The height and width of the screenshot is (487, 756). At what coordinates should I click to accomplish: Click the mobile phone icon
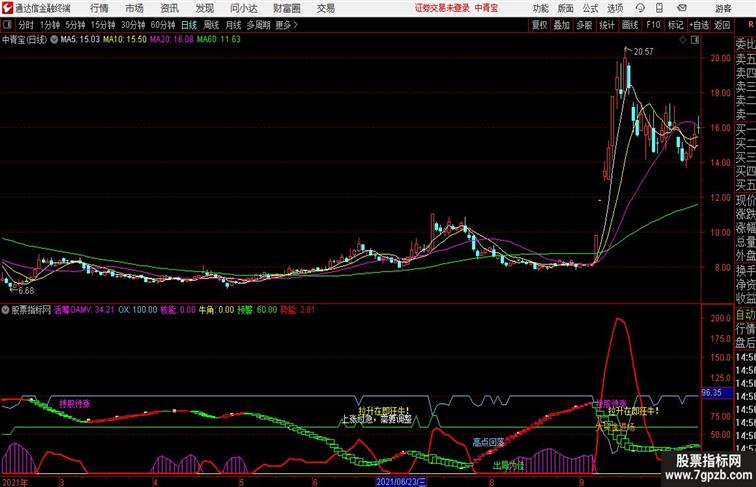[x=660, y=8]
